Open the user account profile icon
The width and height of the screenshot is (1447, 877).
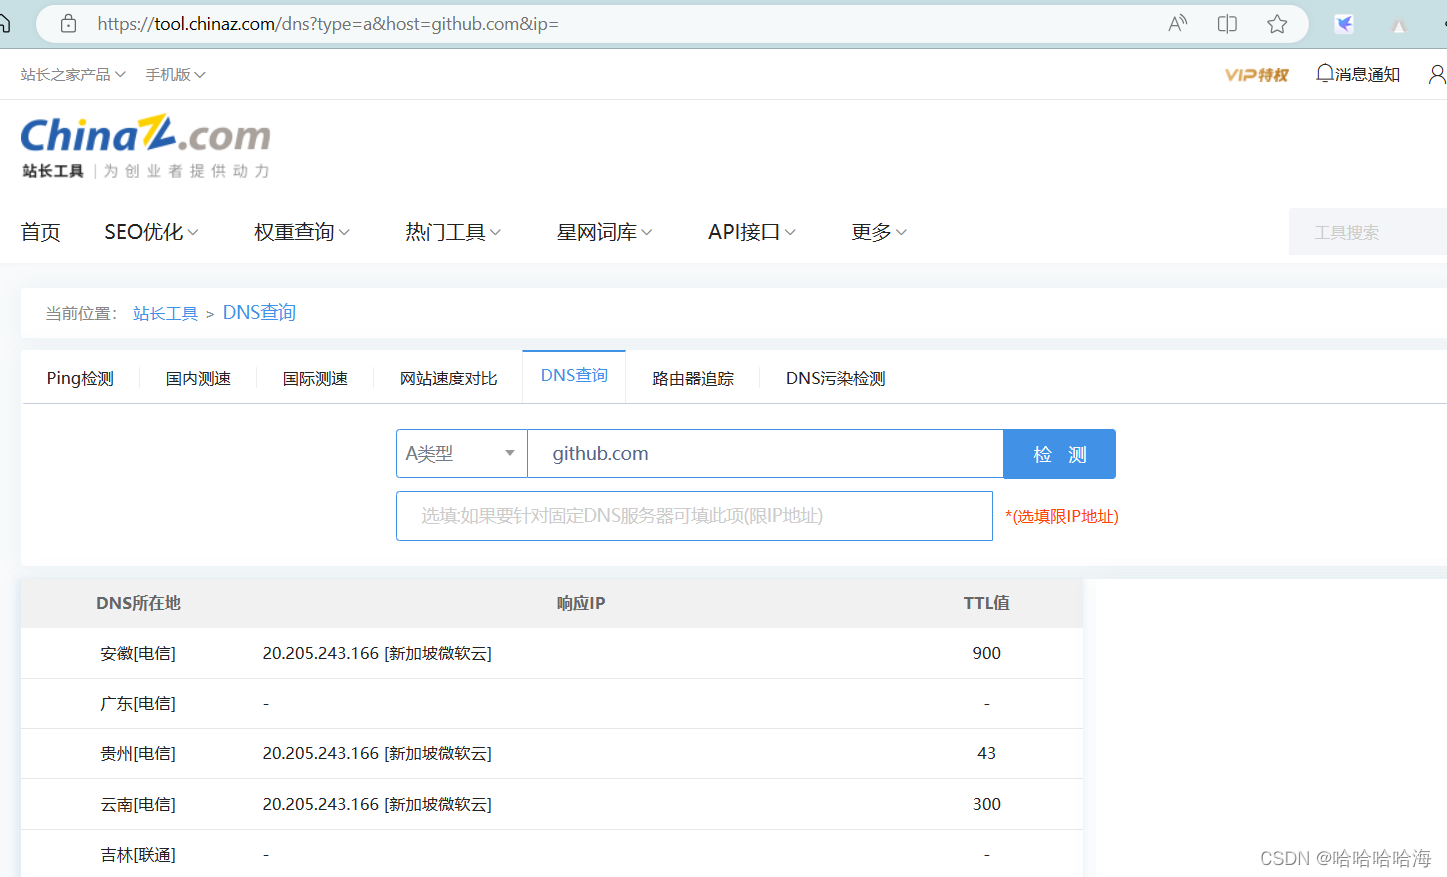(x=1437, y=74)
